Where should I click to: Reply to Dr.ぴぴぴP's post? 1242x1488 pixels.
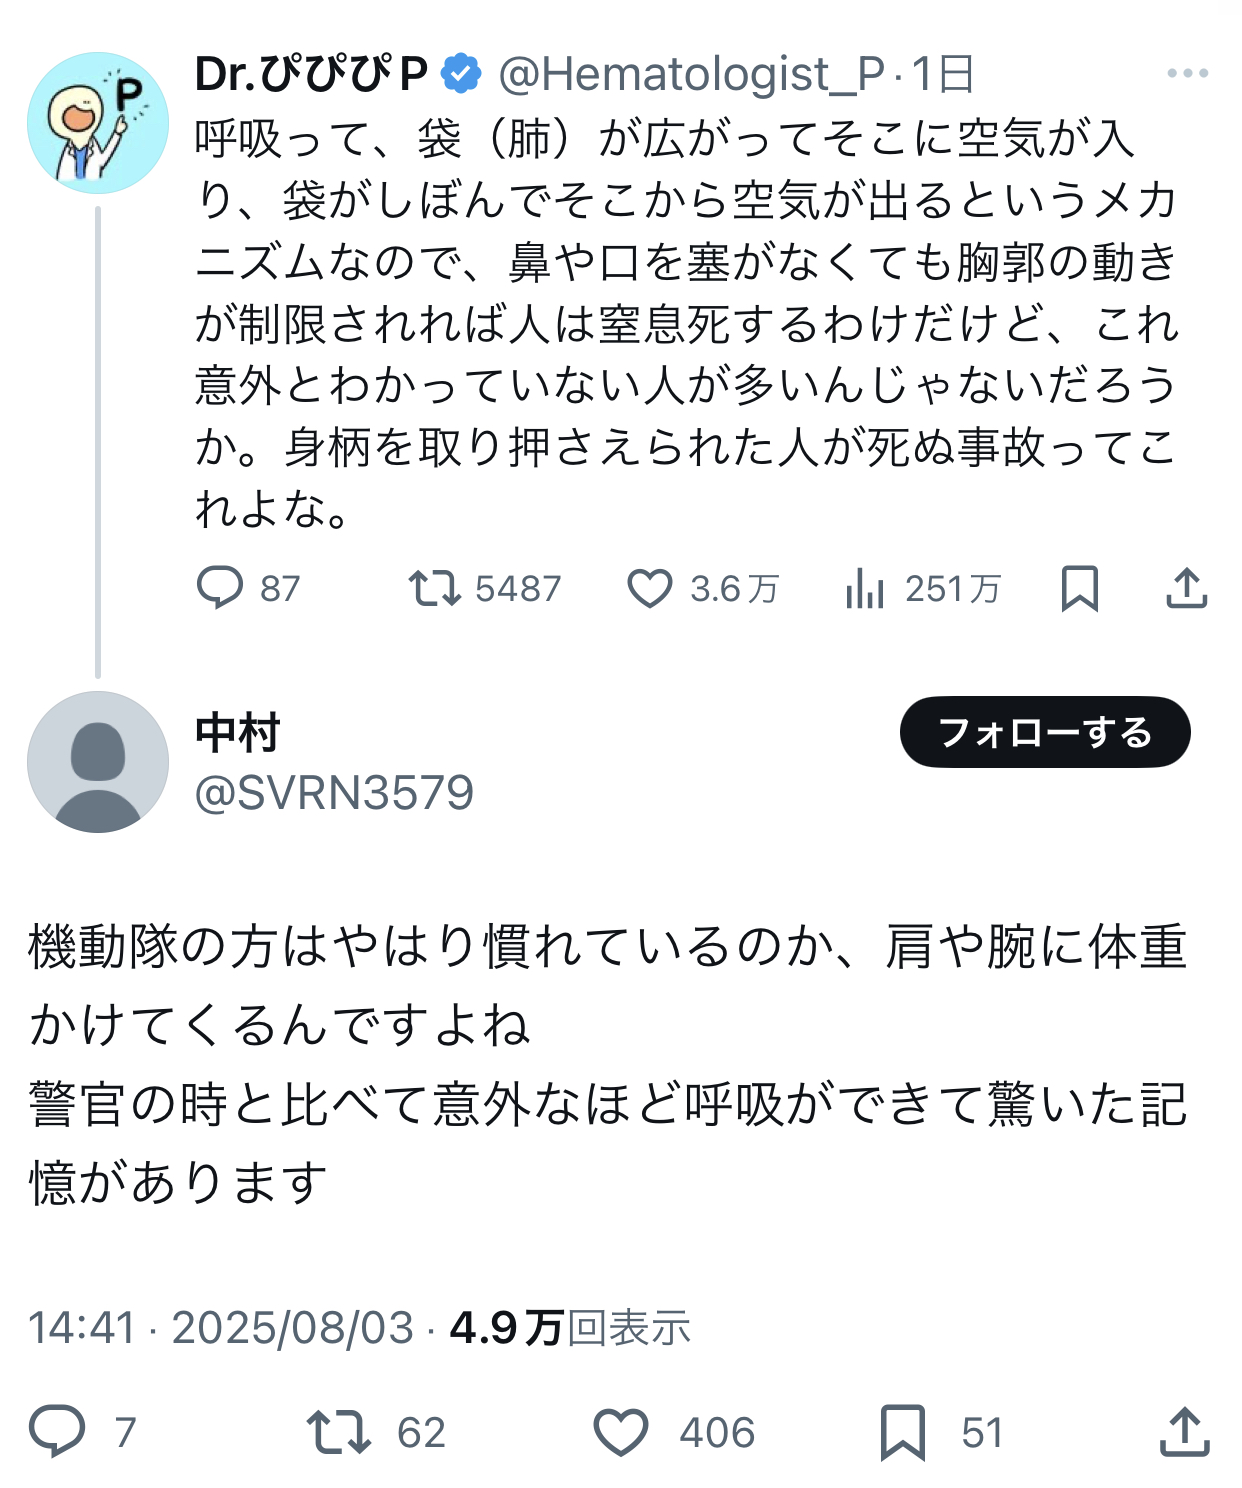[x=220, y=588]
